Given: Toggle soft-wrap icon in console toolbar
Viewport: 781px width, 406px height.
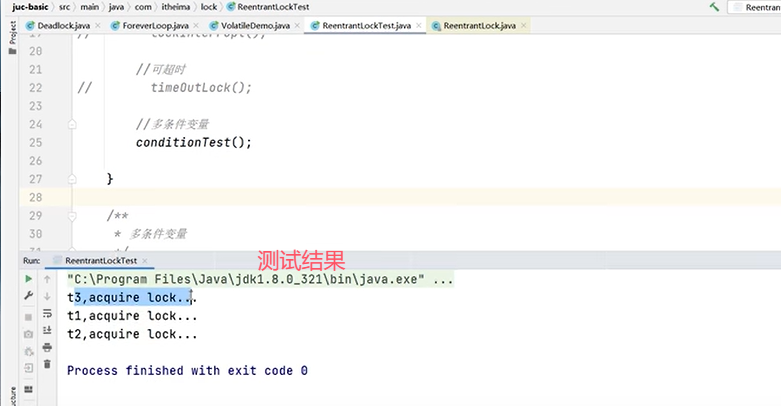Looking at the screenshot, I should point(47,313).
